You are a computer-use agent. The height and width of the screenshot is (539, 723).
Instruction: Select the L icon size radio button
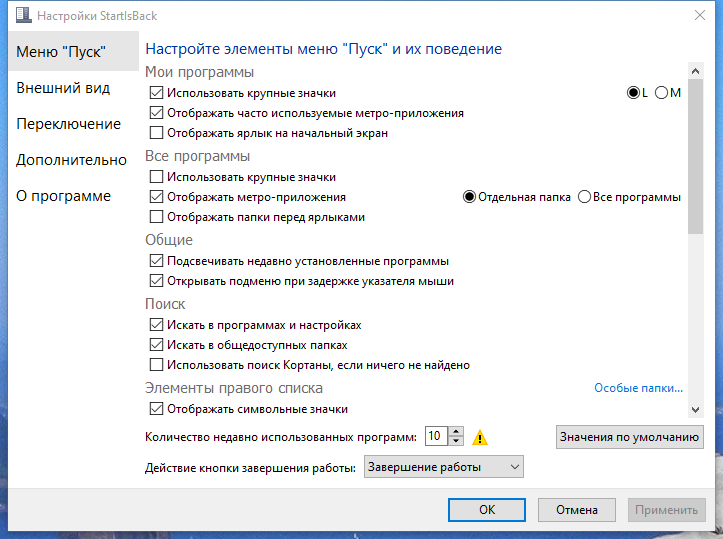633,93
